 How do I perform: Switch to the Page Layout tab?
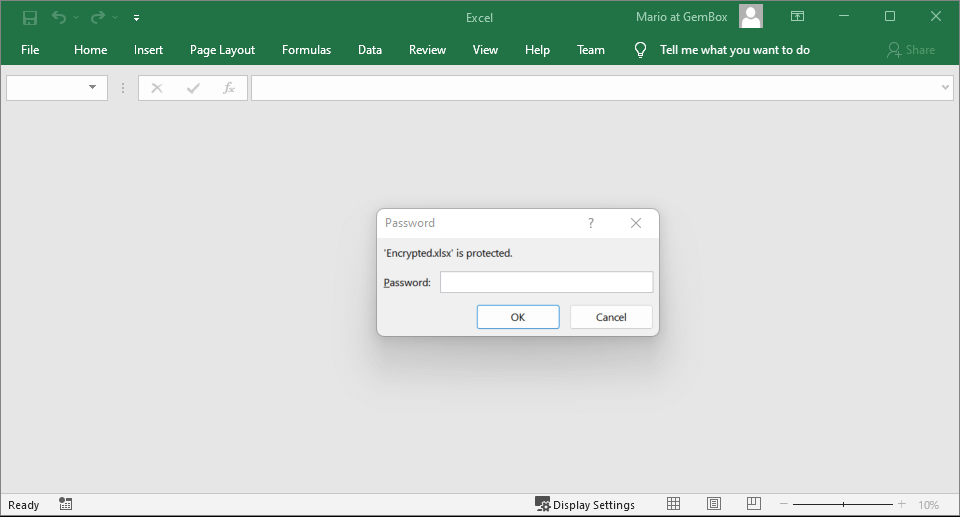(222, 50)
